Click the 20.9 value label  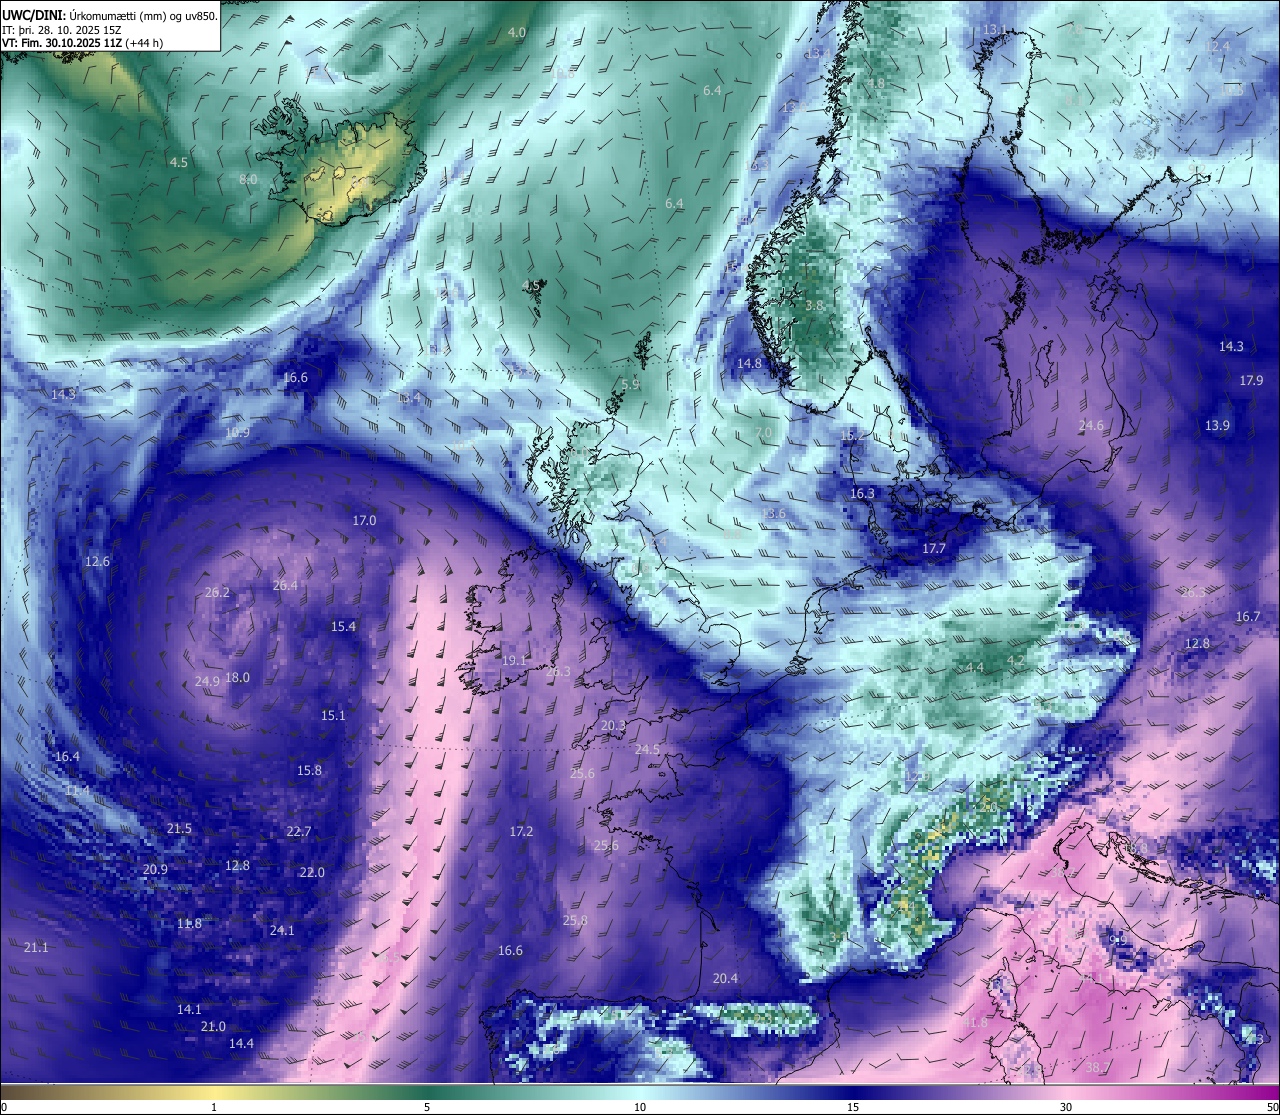pyautogui.click(x=155, y=870)
